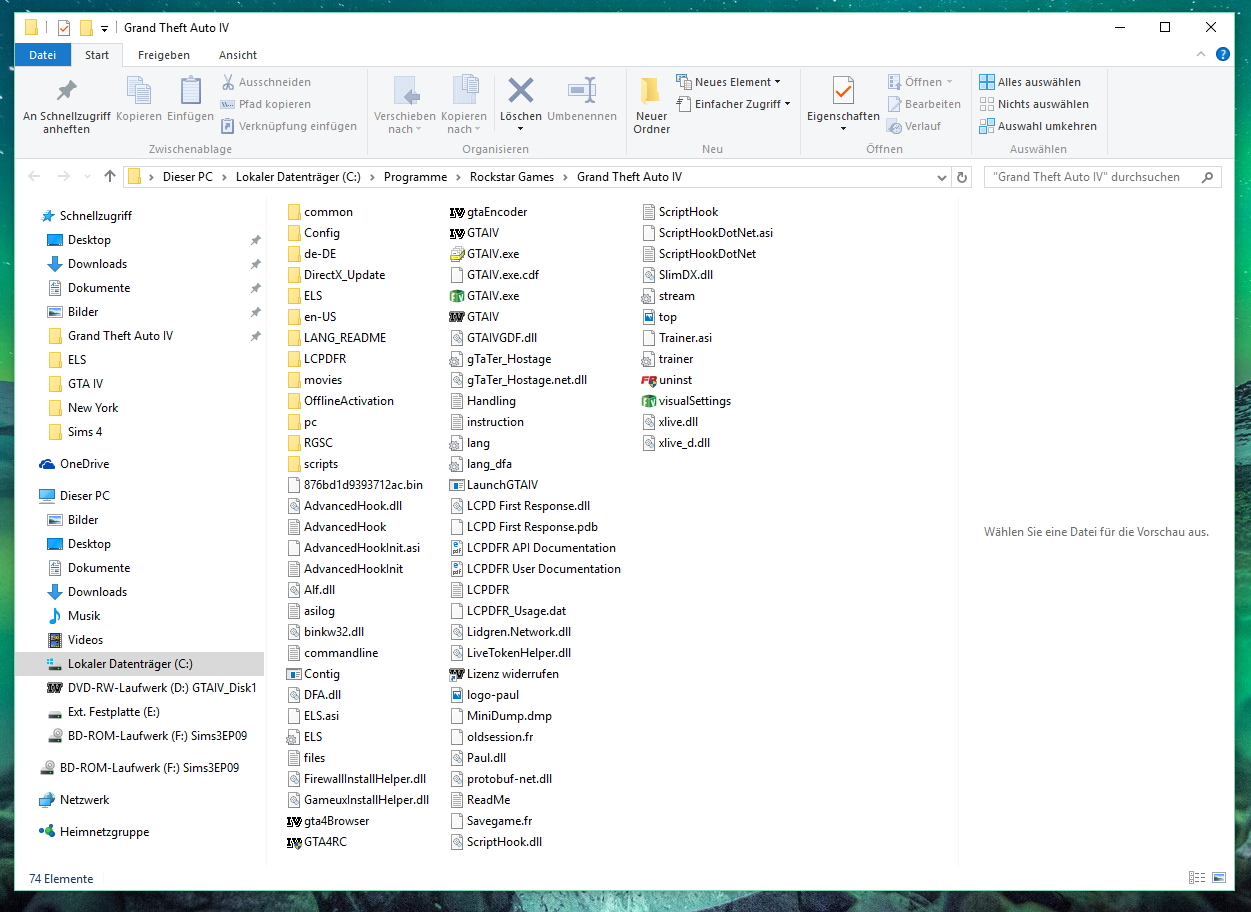Select LCPDFR API Documentation pdf
Image resolution: width=1251 pixels, height=912 pixels.
pos(533,548)
